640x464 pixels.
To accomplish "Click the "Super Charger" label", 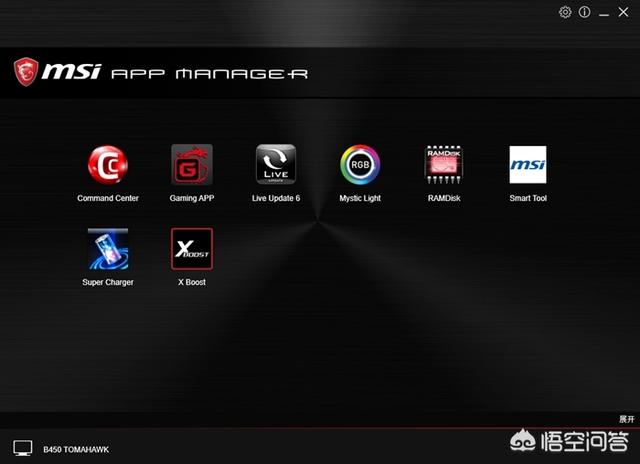I will (108, 282).
